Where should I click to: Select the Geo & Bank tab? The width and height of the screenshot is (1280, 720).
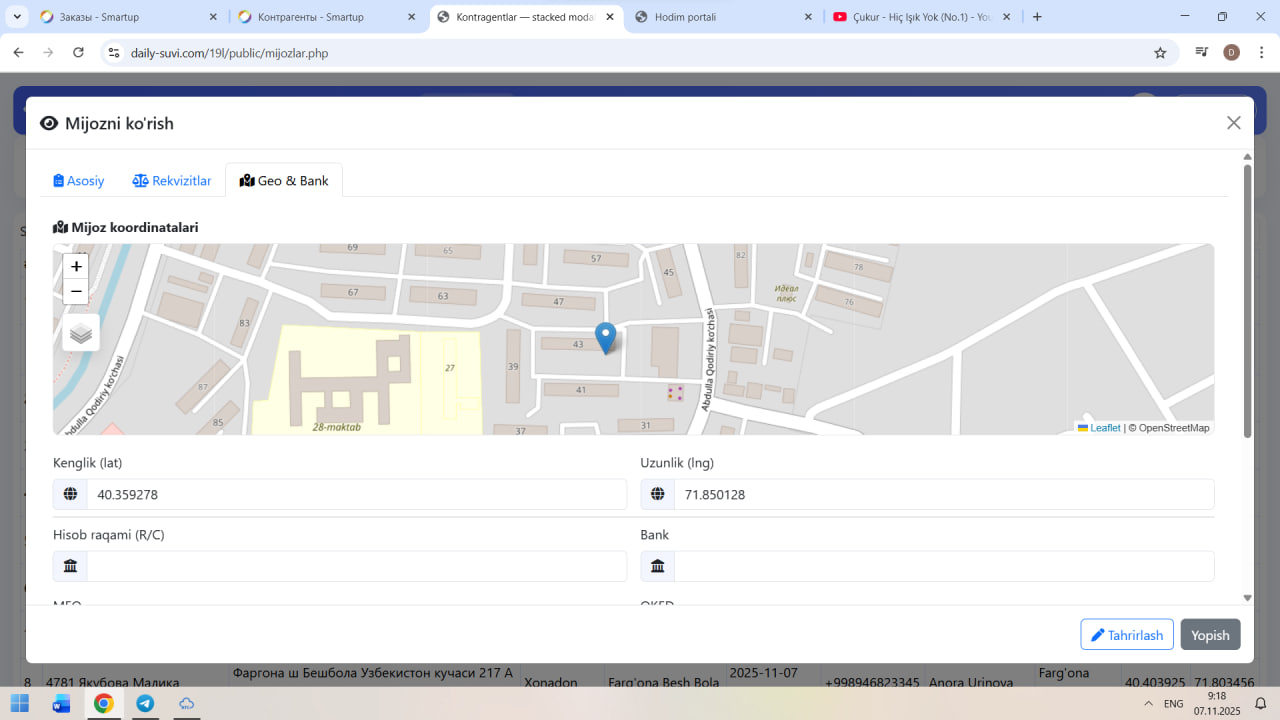coord(284,181)
